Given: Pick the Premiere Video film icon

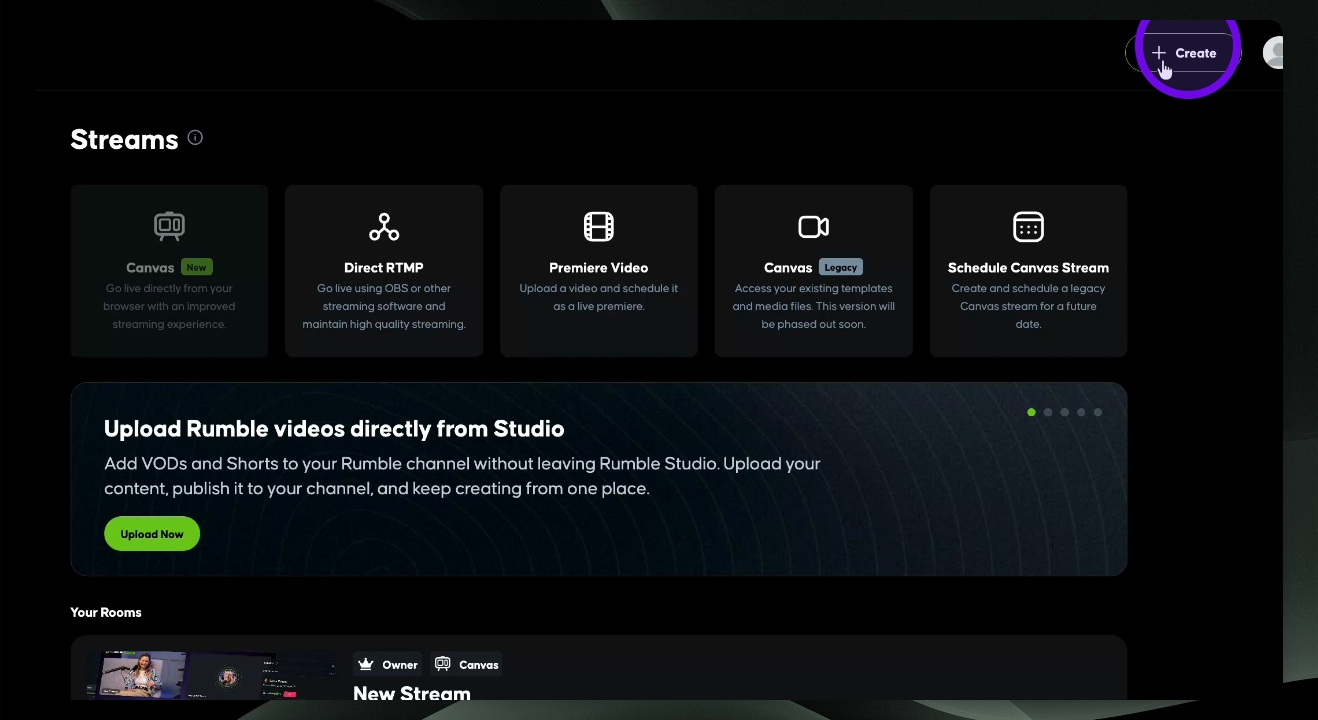Looking at the screenshot, I should coord(599,227).
